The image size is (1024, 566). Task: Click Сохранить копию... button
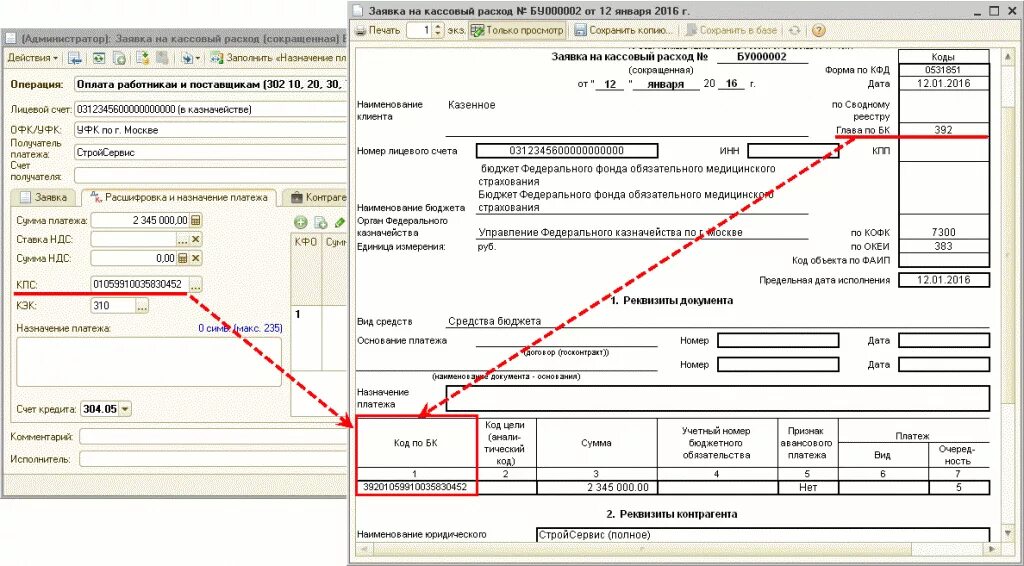coord(624,30)
